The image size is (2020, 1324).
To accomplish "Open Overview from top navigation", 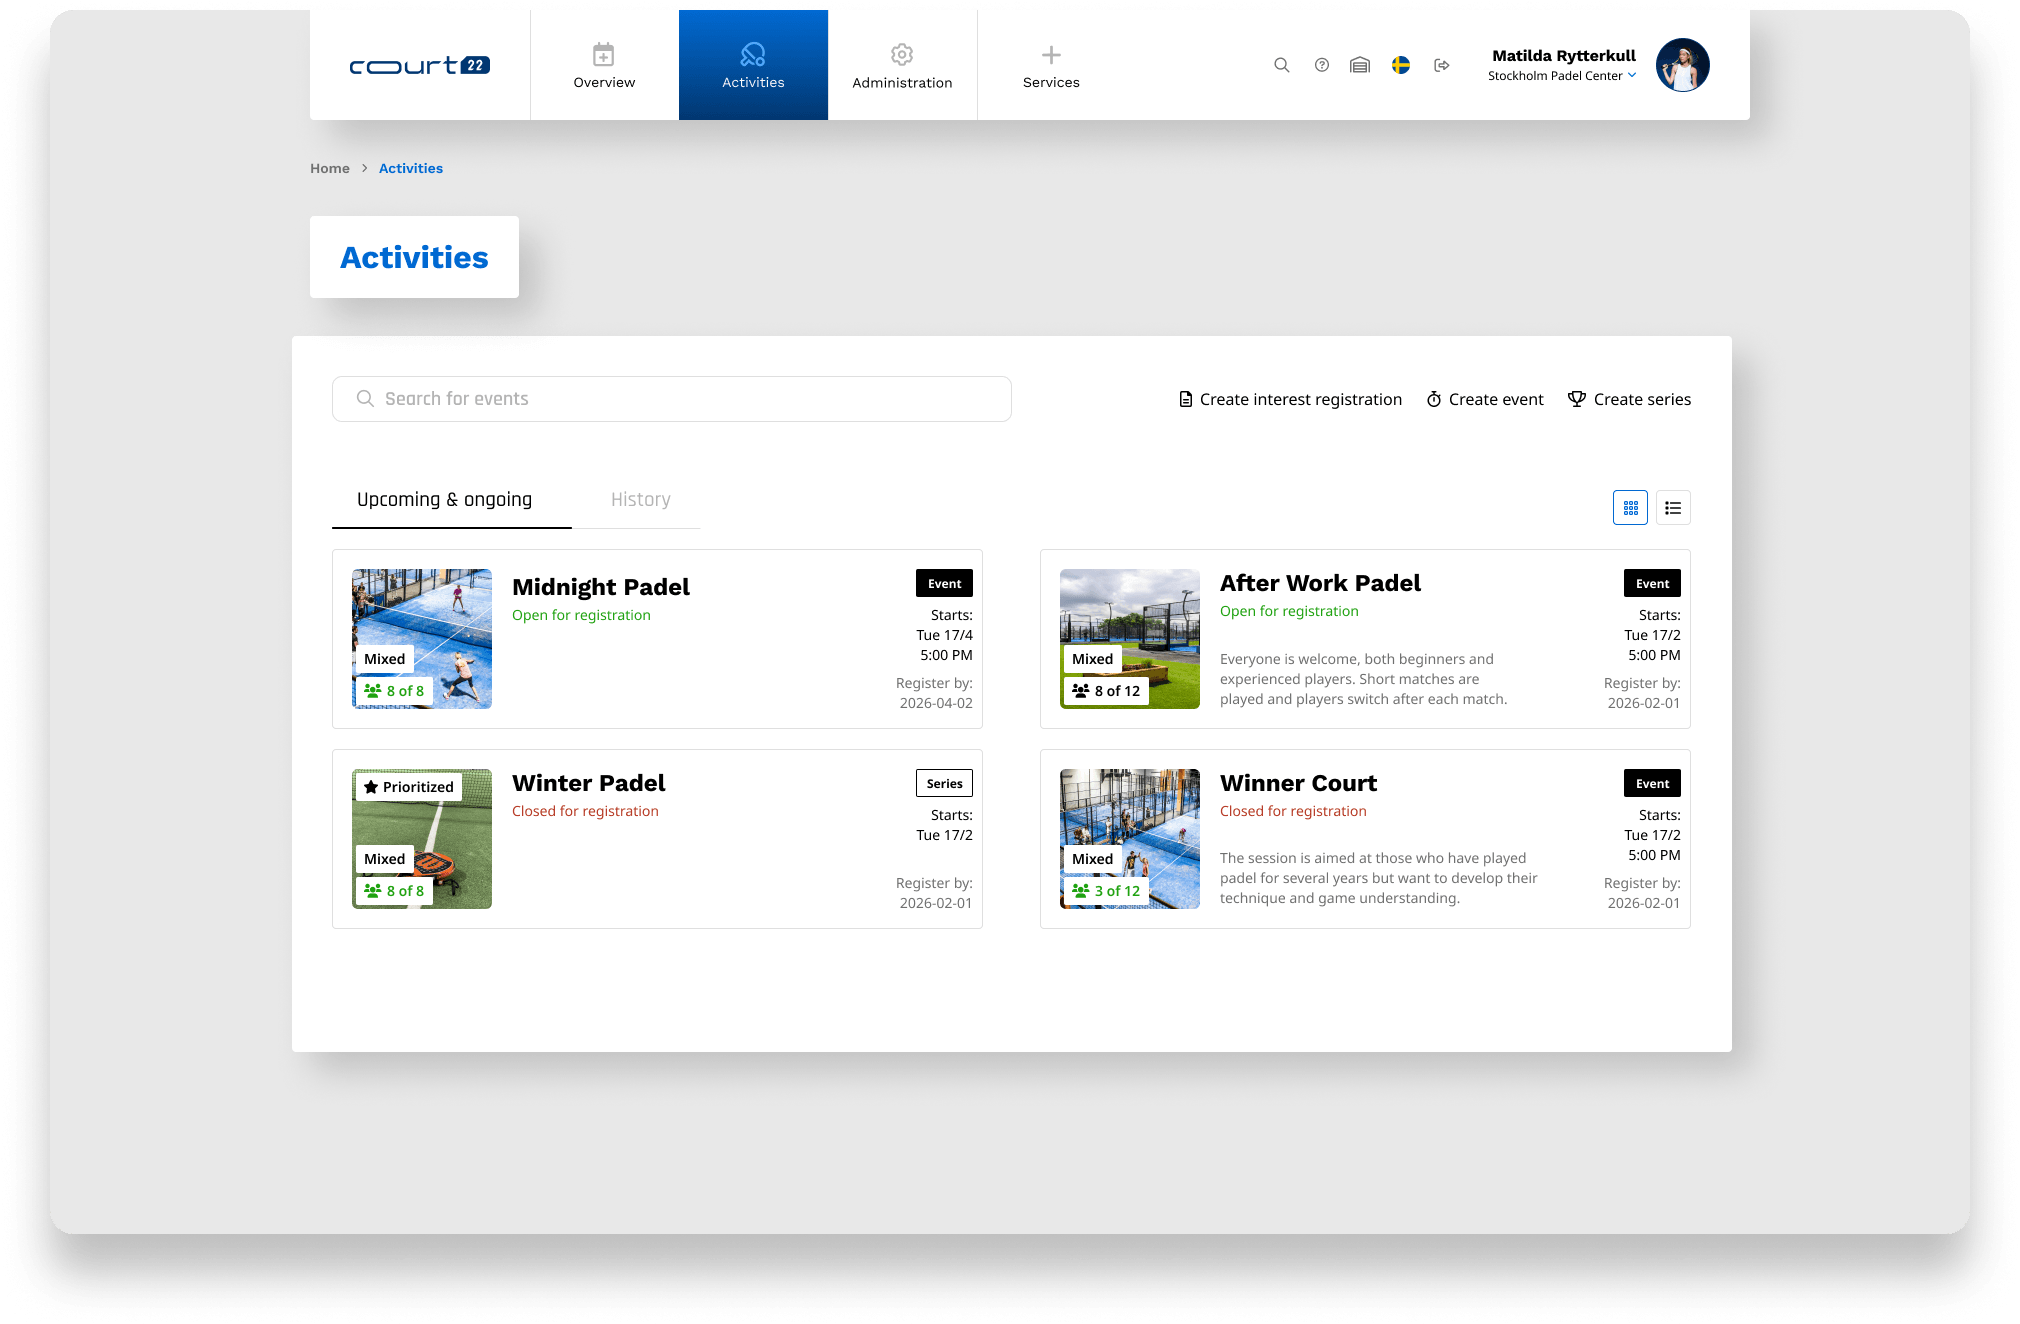I will tap(604, 66).
